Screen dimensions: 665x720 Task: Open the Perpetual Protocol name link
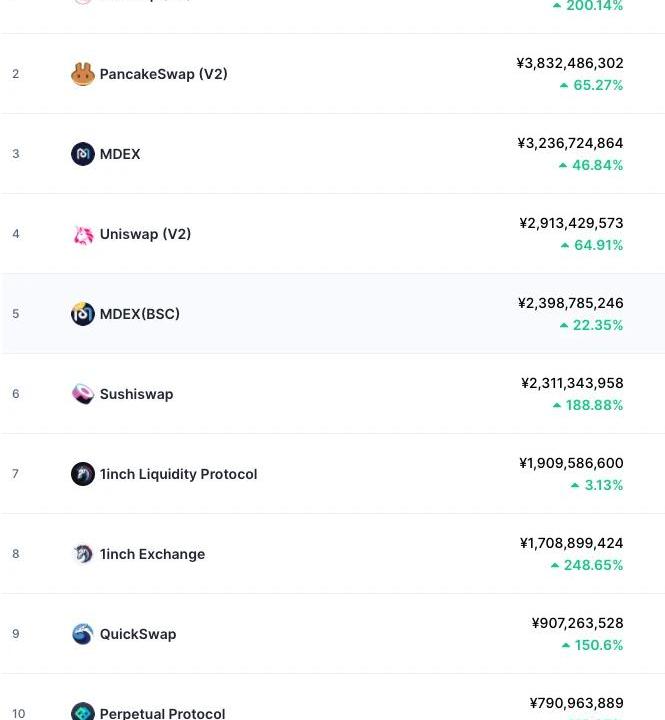(x=163, y=714)
